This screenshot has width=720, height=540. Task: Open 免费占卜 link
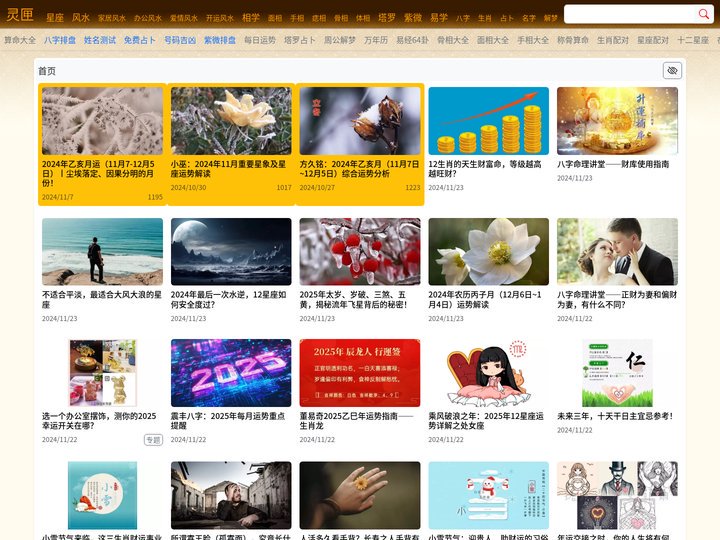tap(140, 40)
